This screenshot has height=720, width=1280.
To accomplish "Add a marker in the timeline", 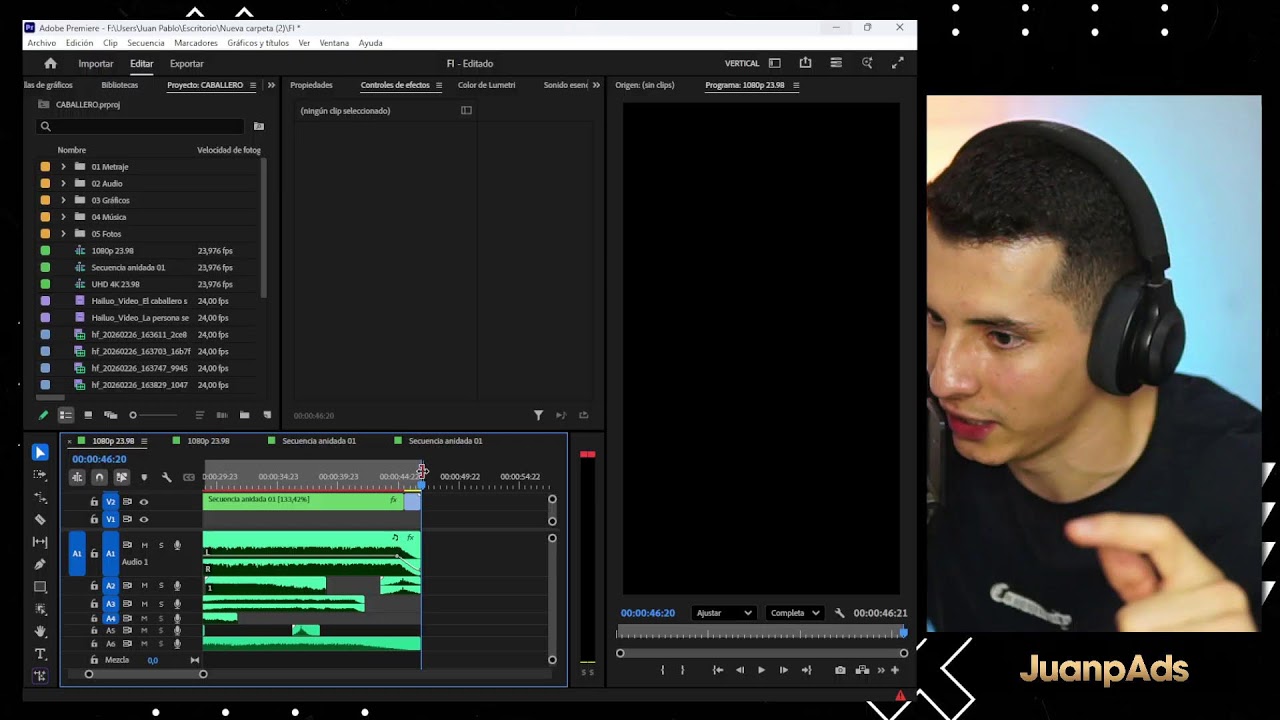I will 144,477.
